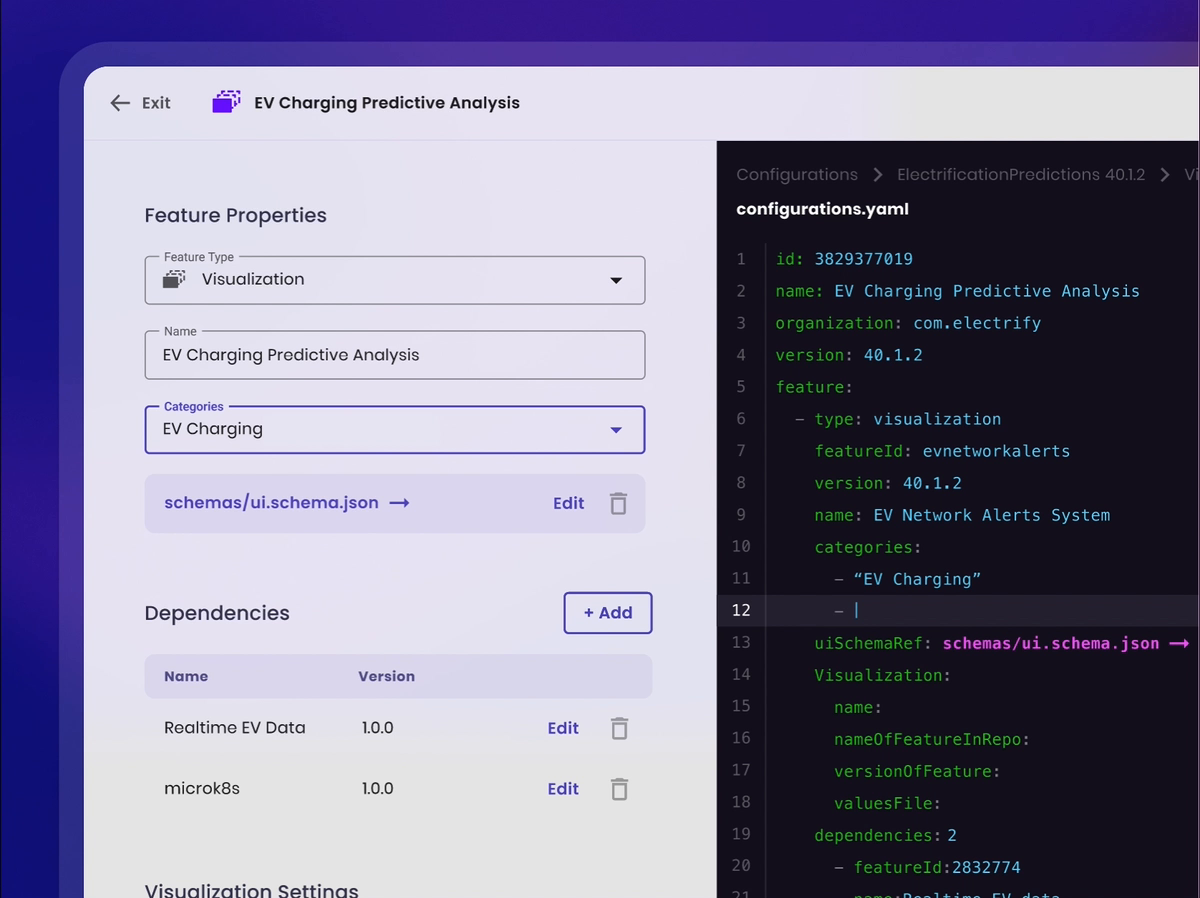
Task: Click the Realtime EV Data row name
Action: pyautogui.click(x=235, y=728)
